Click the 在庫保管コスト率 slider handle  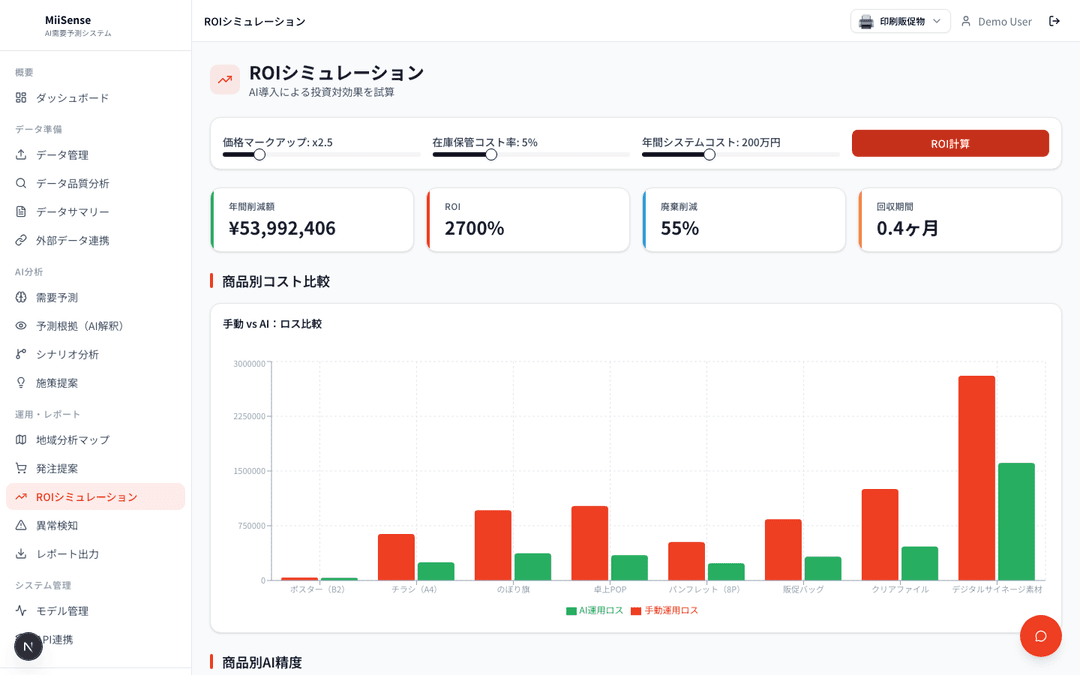[x=491, y=154]
